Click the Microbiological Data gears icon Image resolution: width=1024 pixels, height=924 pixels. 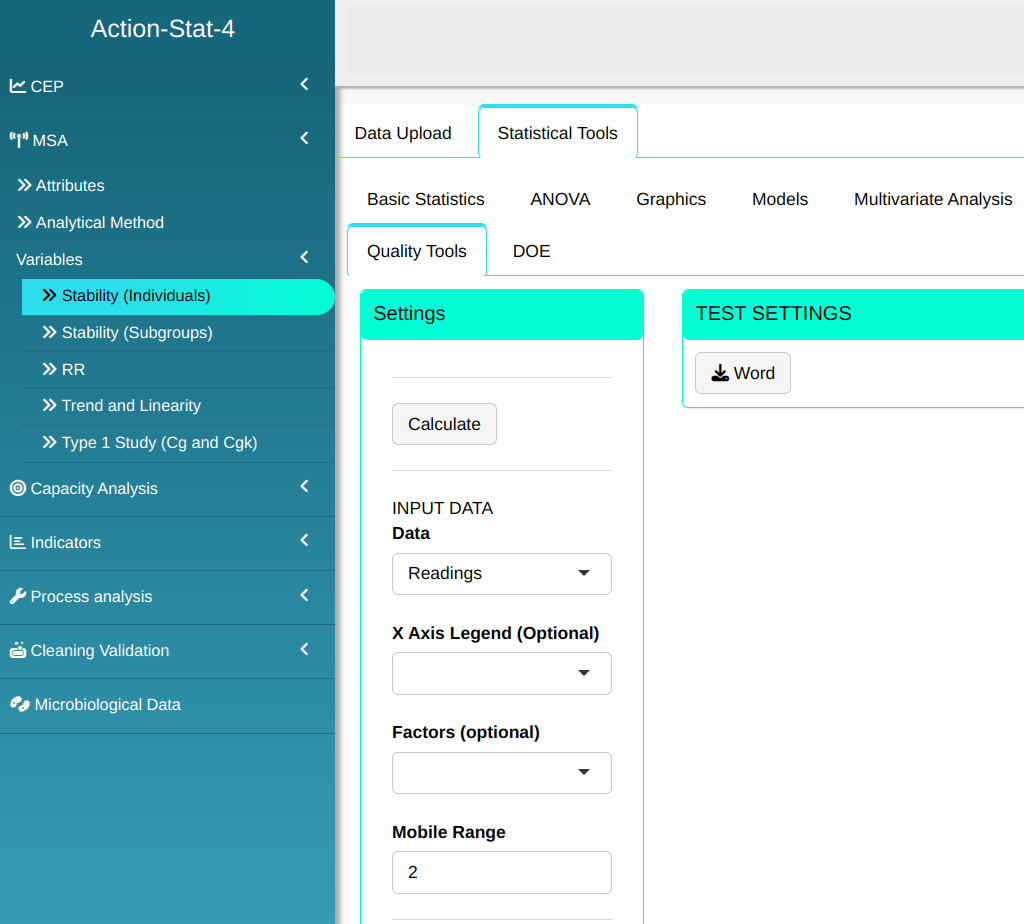[x=20, y=704]
